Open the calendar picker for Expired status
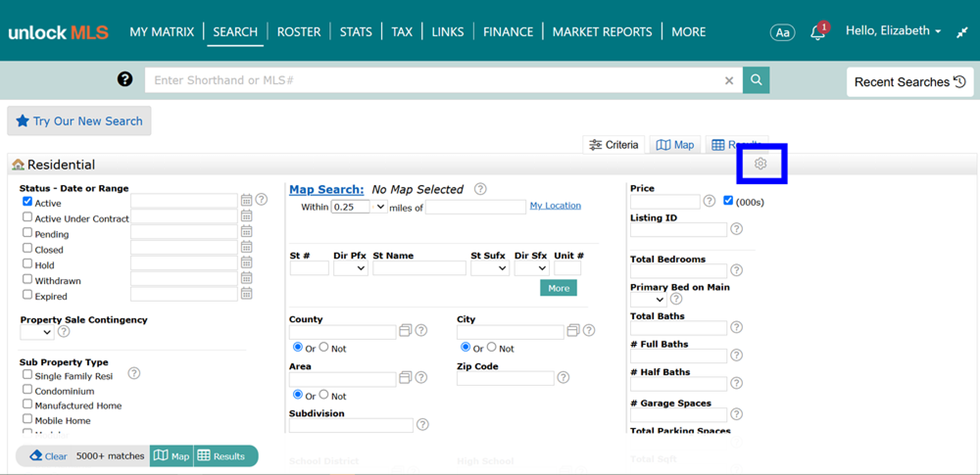This screenshot has height=475, width=980. click(x=247, y=294)
